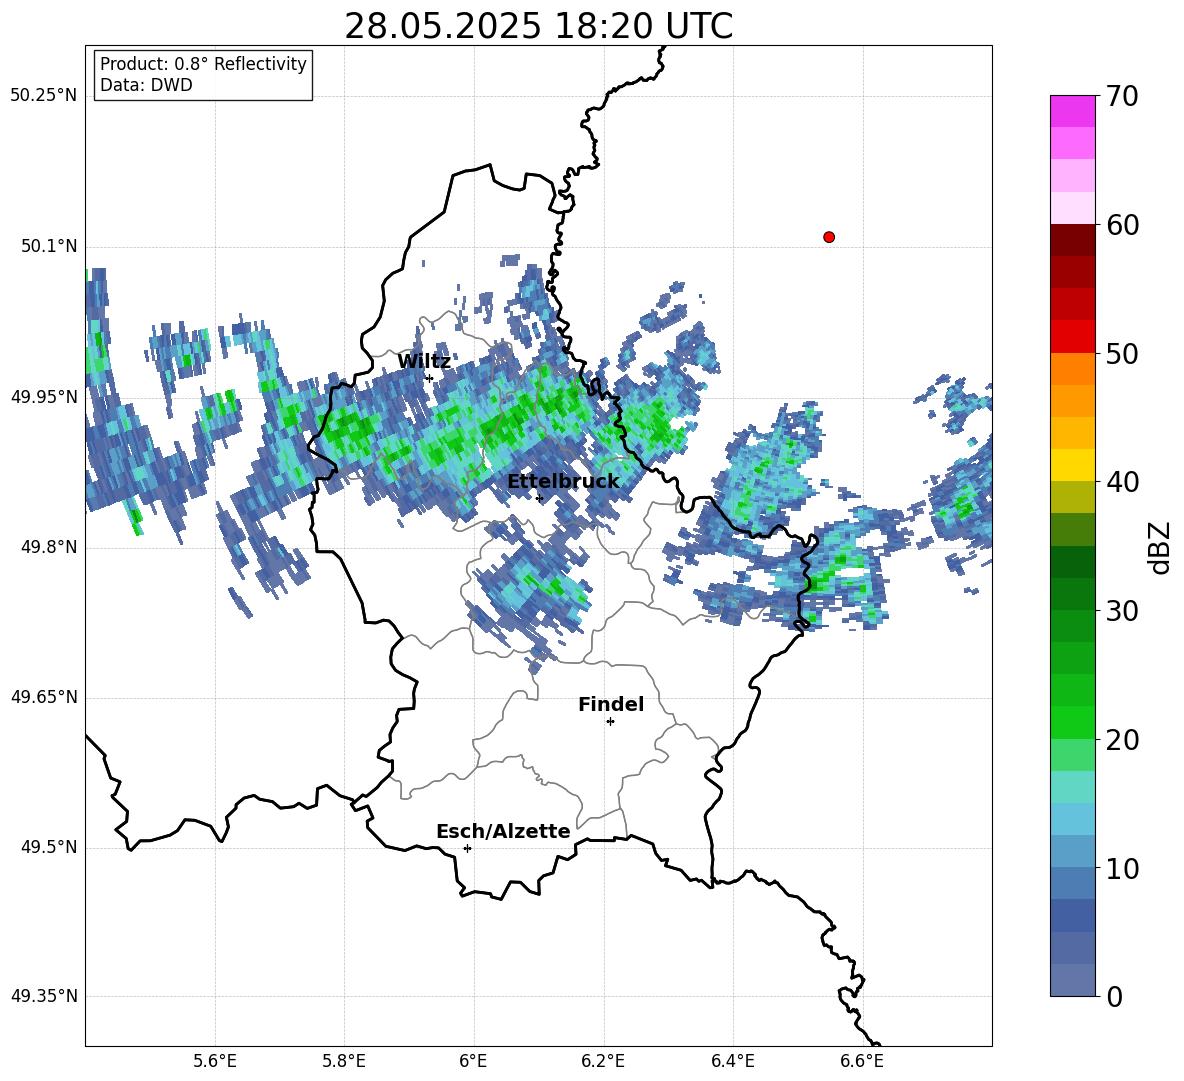Image resolution: width=1184 pixels, height=1081 pixels.
Task: Click the 49.5°N latitude label
Action: click(50, 847)
